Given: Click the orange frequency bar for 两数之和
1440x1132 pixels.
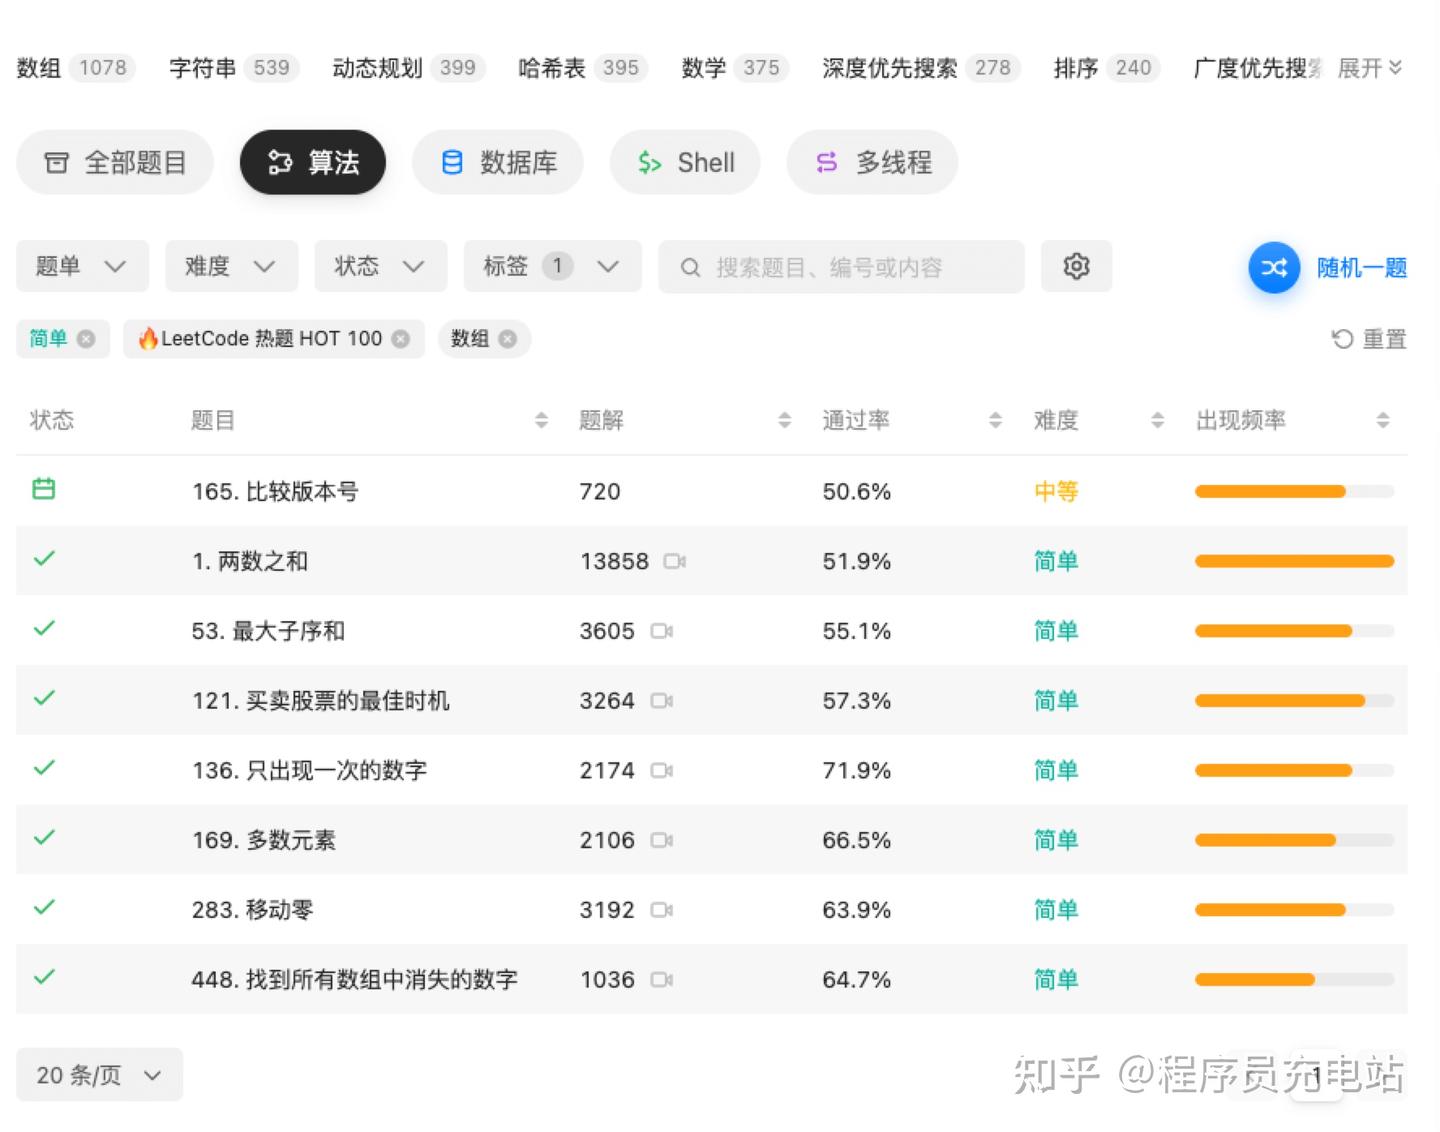Looking at the screenshot, I should pyautogui.click(x=1294, y=561).
